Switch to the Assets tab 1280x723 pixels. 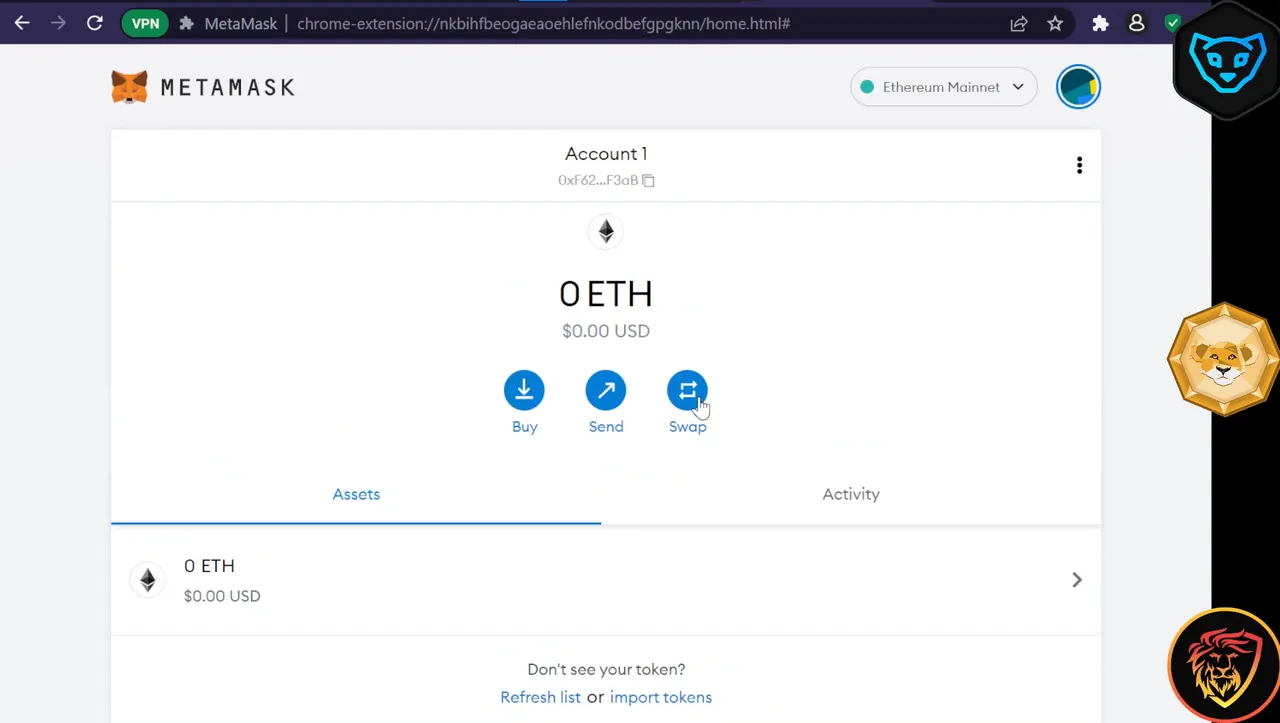click(x=356, y=494)
